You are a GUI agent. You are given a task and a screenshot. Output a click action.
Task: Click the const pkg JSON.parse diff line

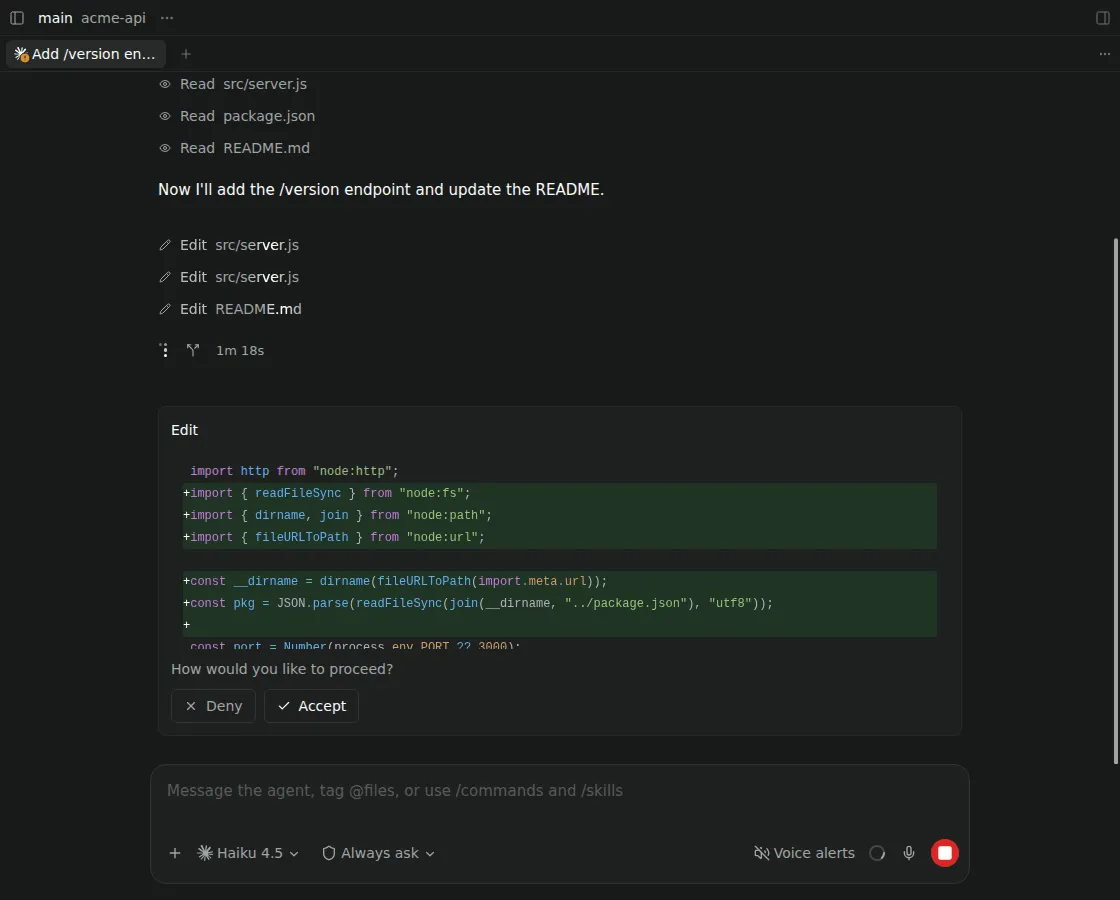559,604
